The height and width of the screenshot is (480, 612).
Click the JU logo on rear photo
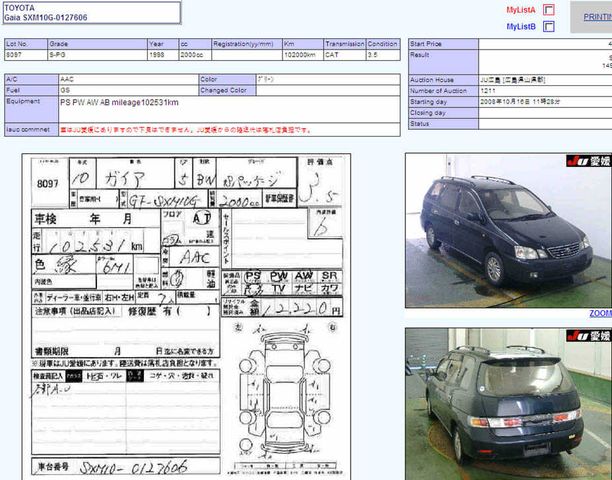pos(589,335)
